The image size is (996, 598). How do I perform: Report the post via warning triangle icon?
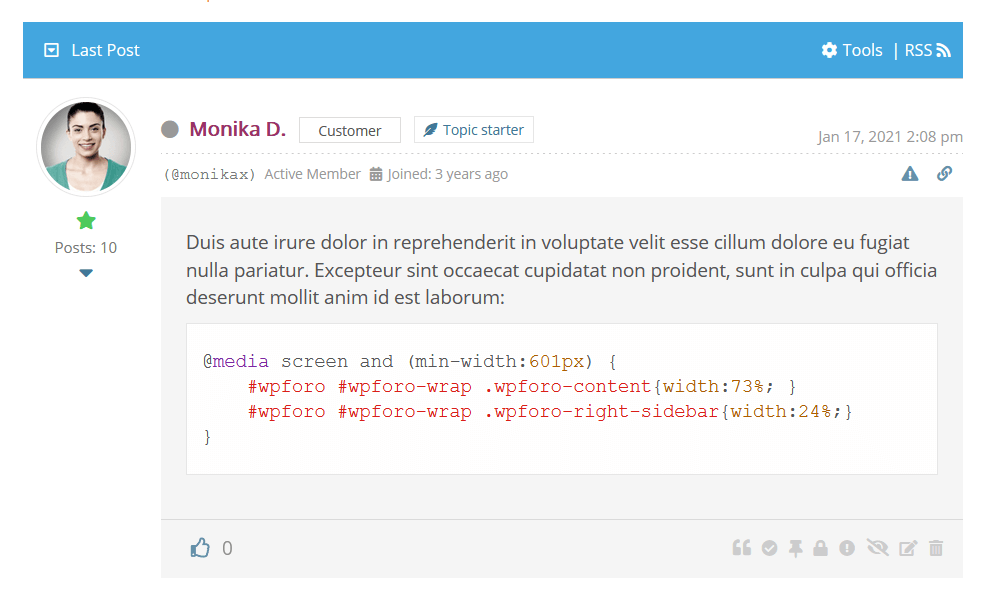tap(909, 174)
